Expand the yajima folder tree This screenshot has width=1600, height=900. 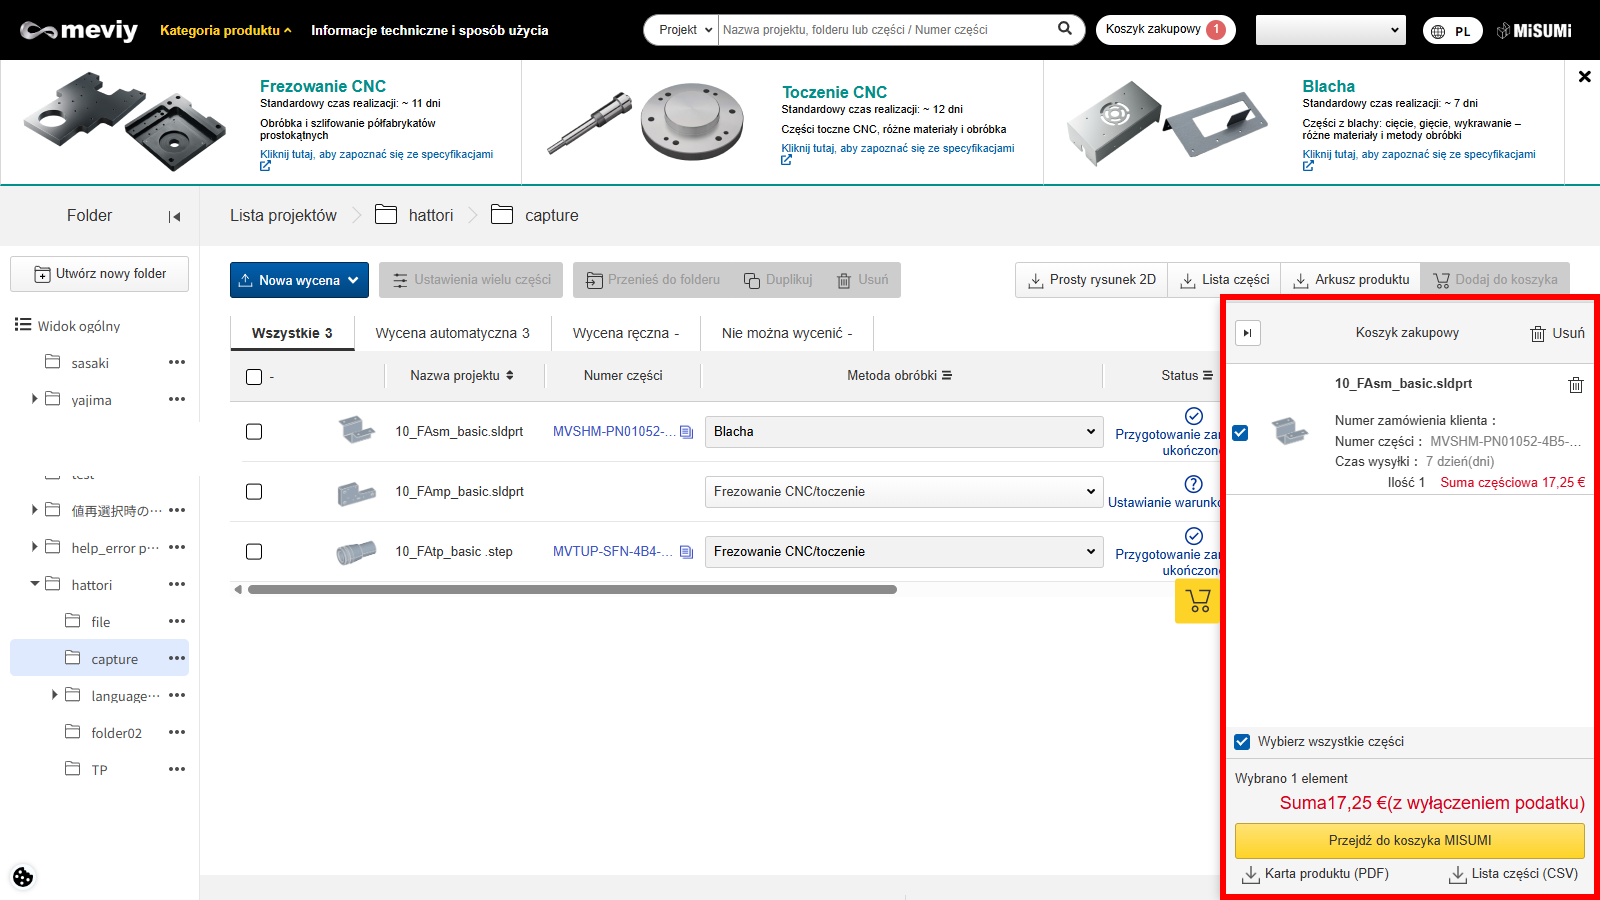coord(35,399)
